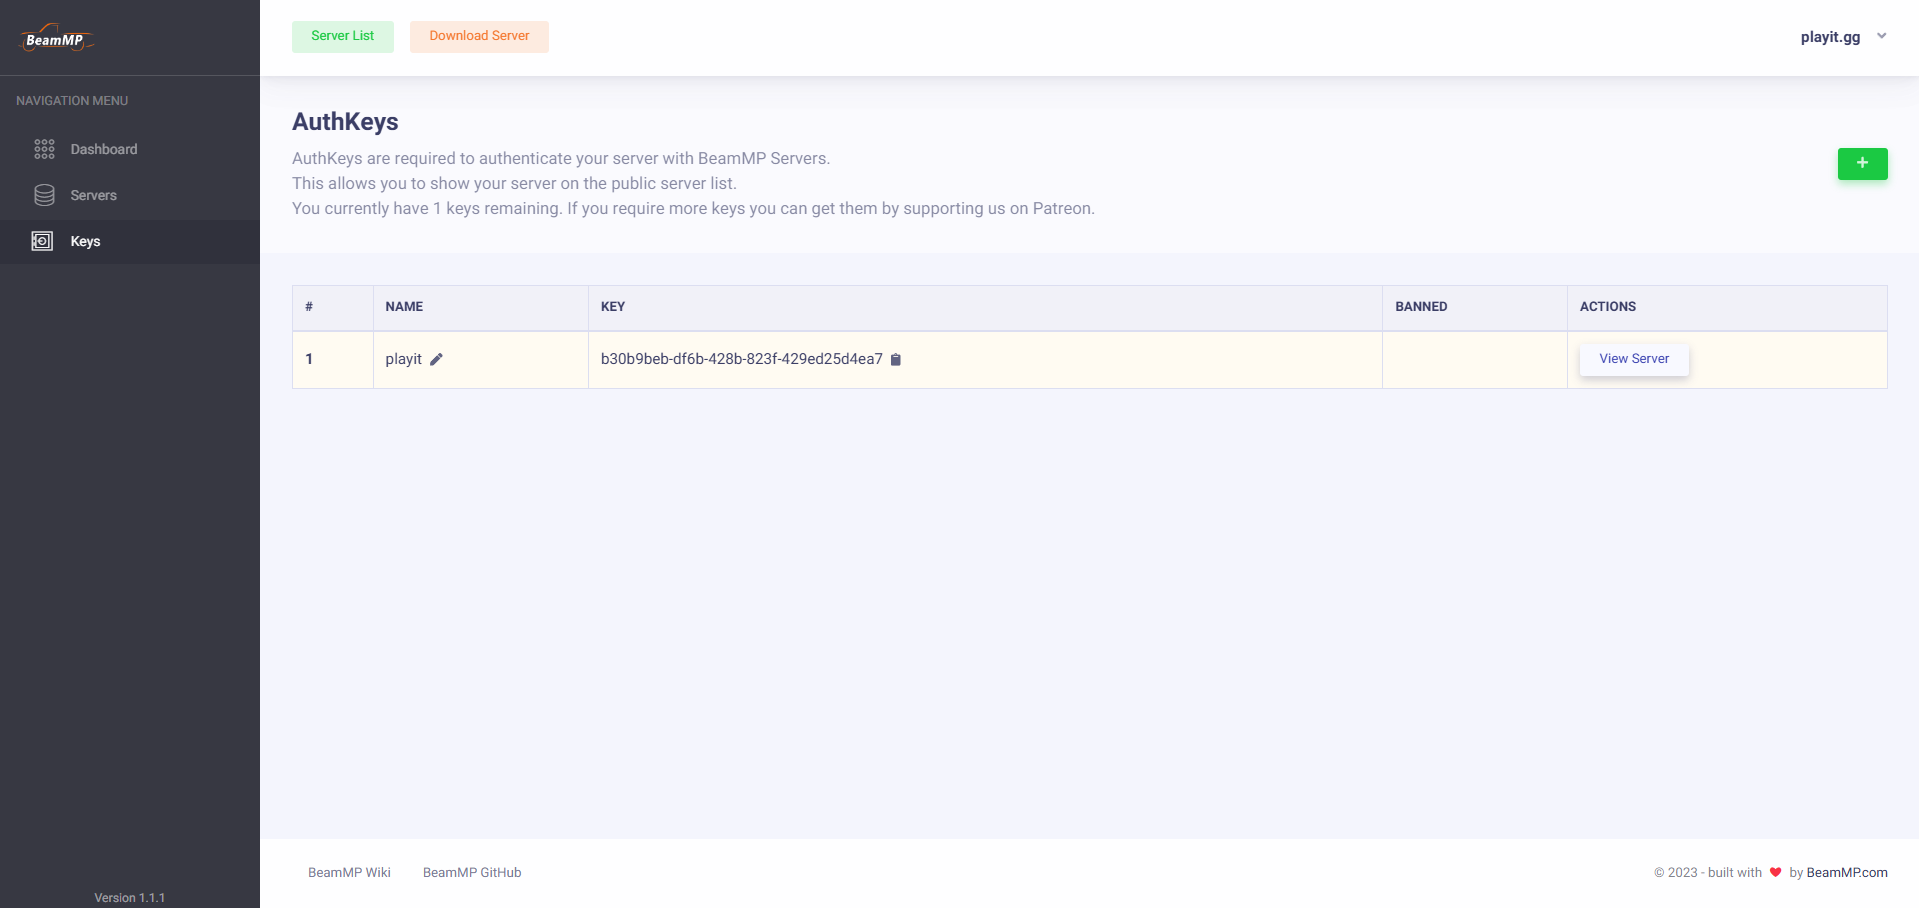The height and width of the screenshot is (908, 1919).
Task: Open the BeamMP Wiki footer link
Action: point(349,872)
